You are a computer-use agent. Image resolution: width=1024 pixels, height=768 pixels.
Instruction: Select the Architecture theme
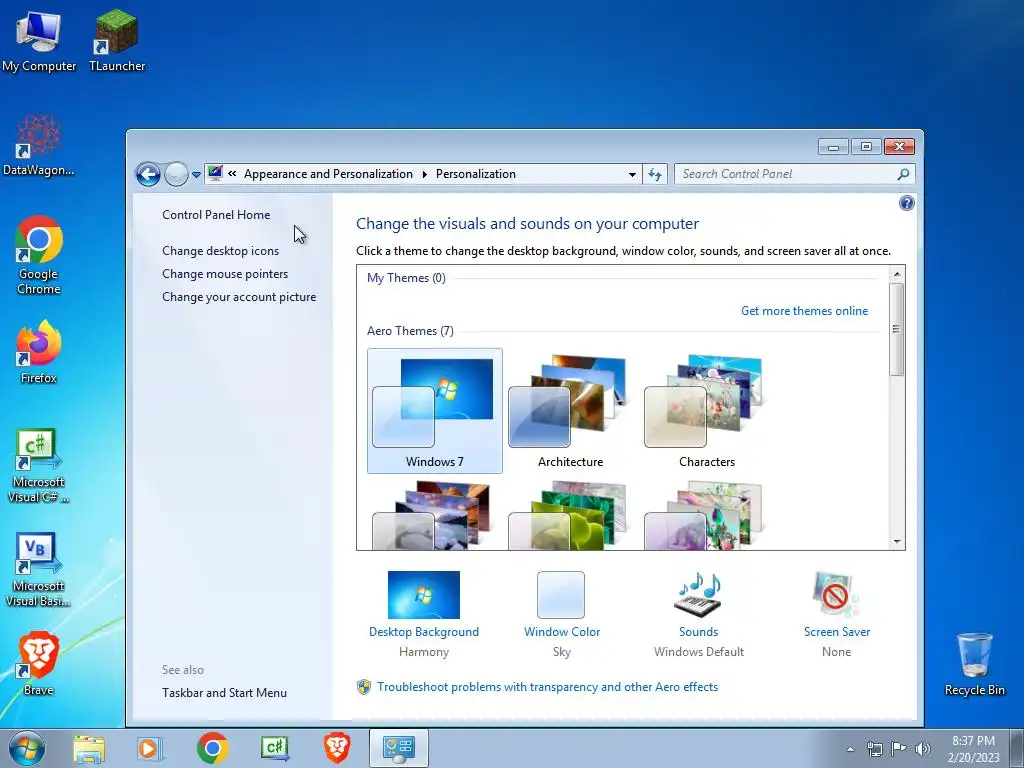point(570,411)
